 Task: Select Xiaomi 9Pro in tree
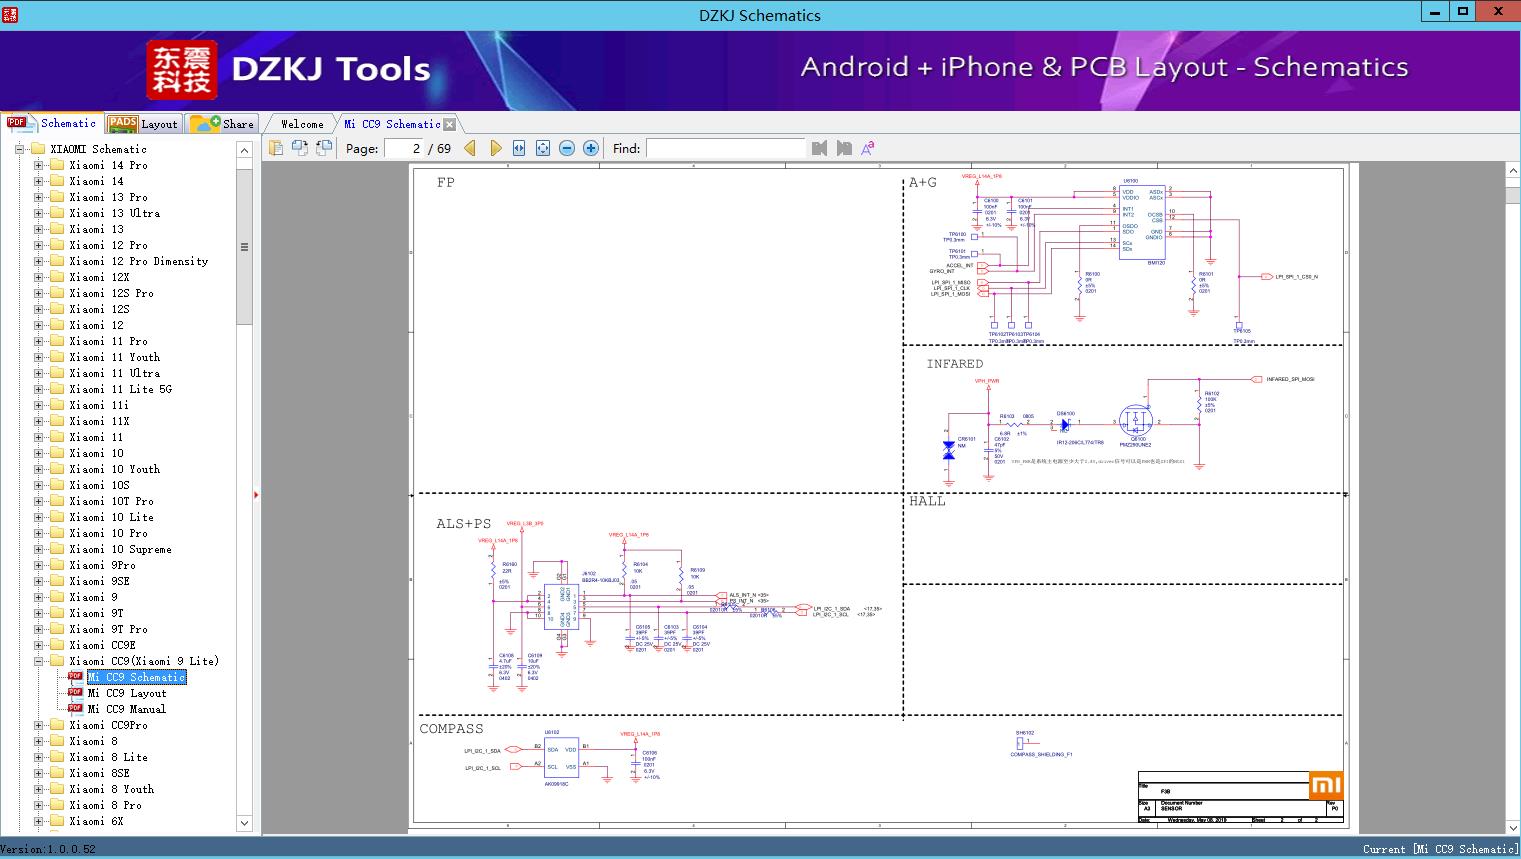(x=102, y=565)
